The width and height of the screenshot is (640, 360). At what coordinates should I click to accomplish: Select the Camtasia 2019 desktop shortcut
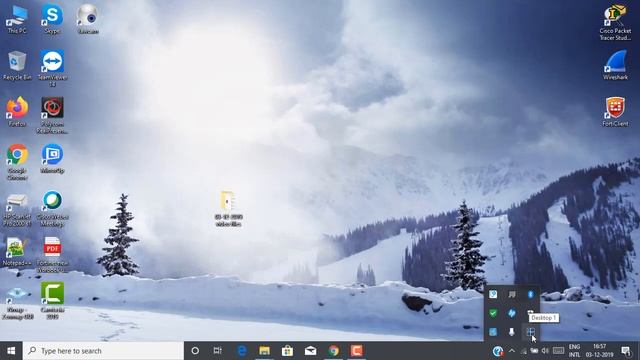coord(52,301)
